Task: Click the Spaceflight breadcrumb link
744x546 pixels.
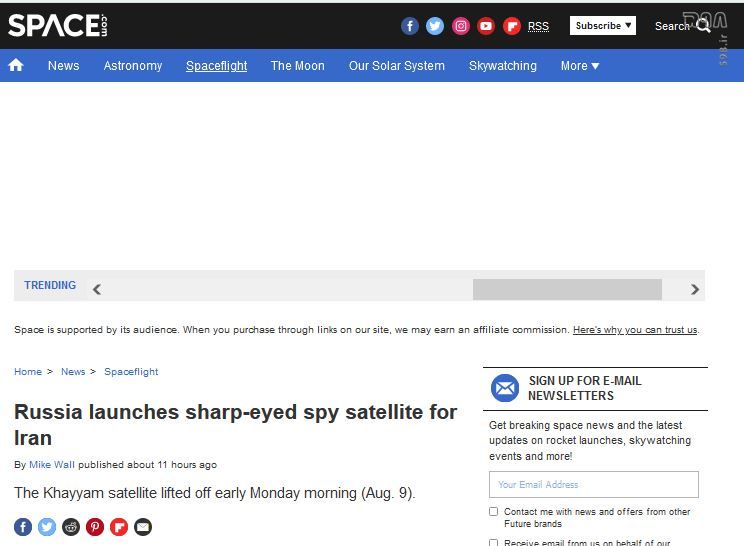Action: [131, 372]
